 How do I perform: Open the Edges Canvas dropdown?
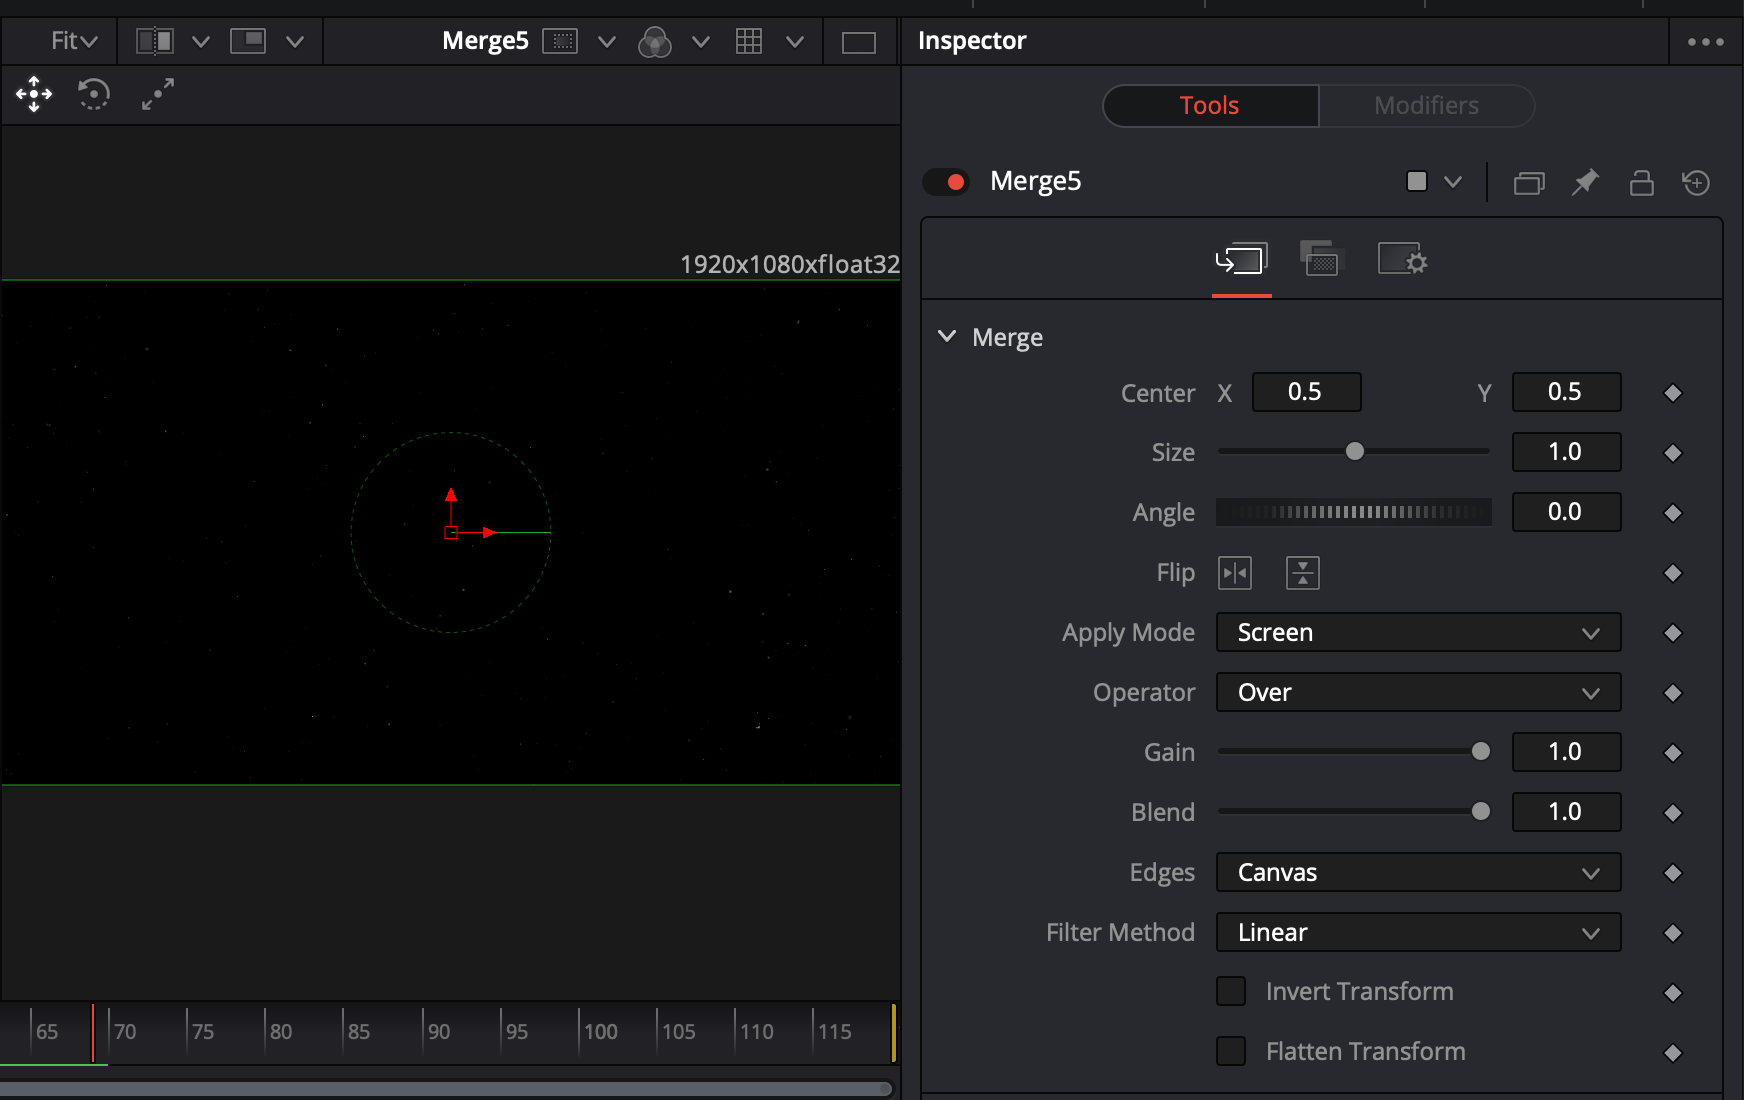point(1418,873)
